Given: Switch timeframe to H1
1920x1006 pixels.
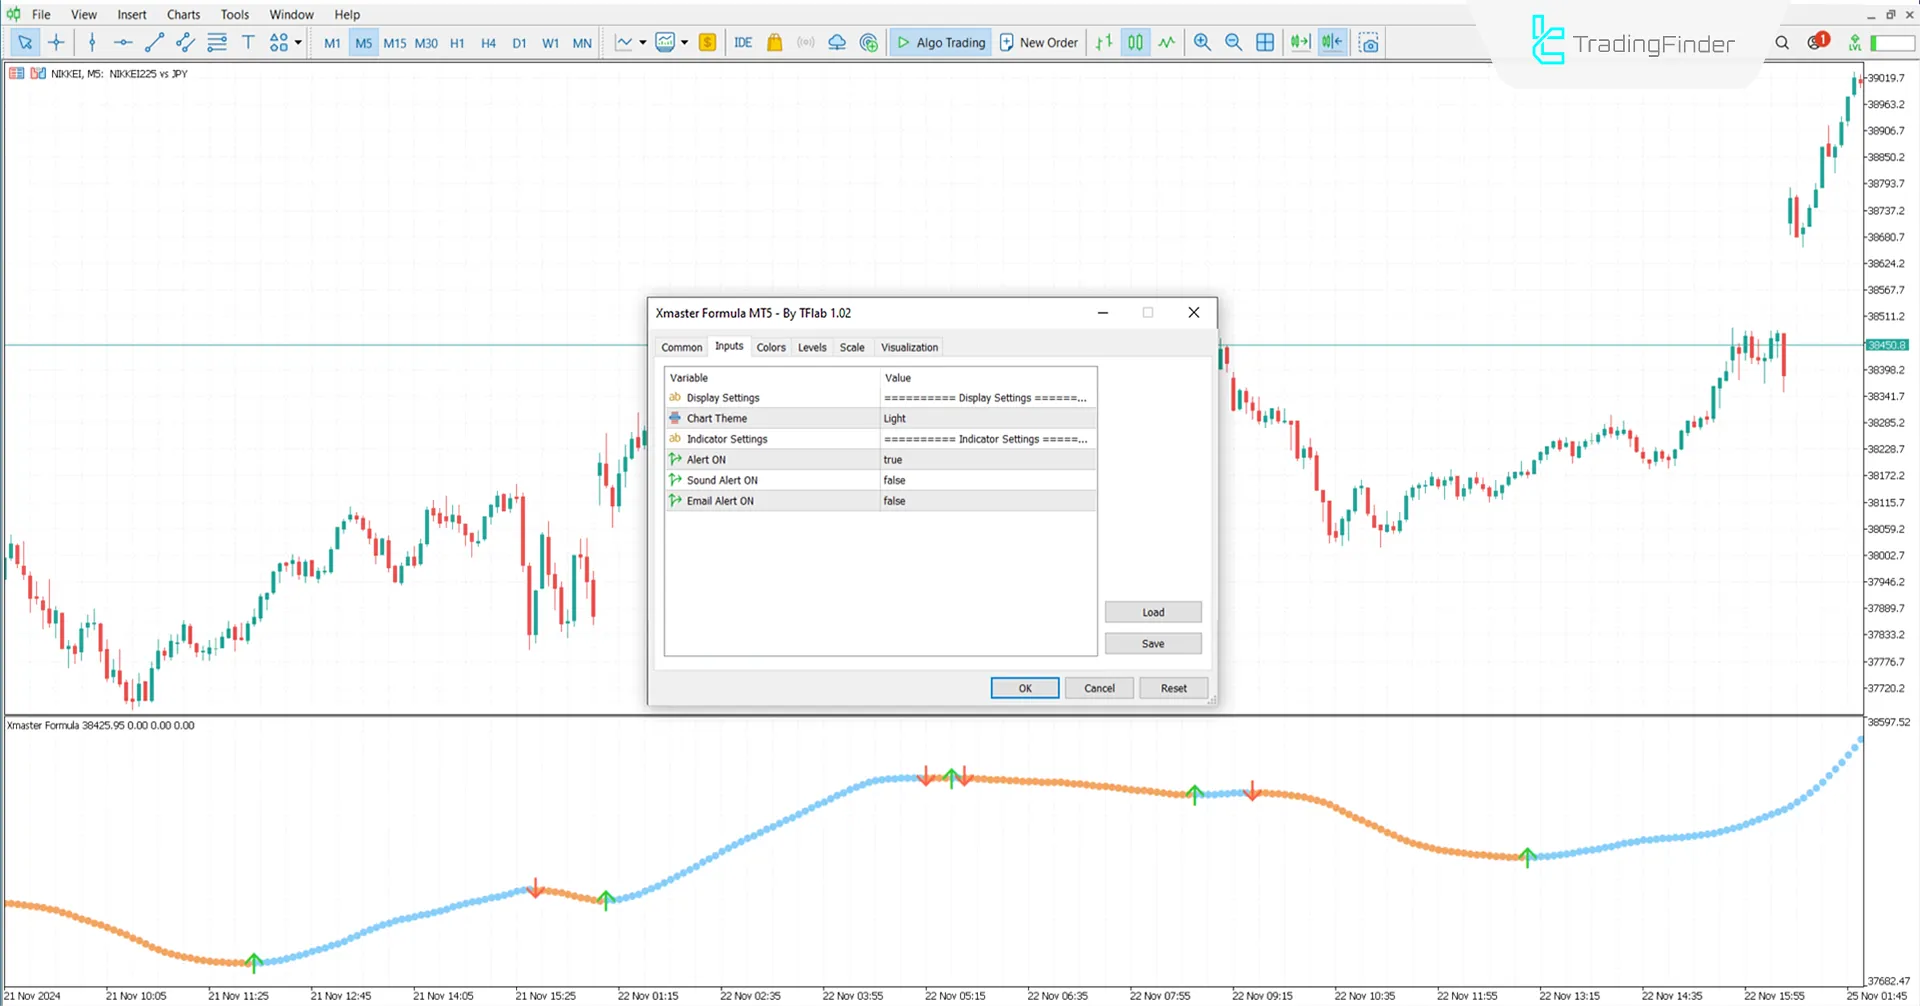Looking at the screenshot, I should tap(457, 42).
